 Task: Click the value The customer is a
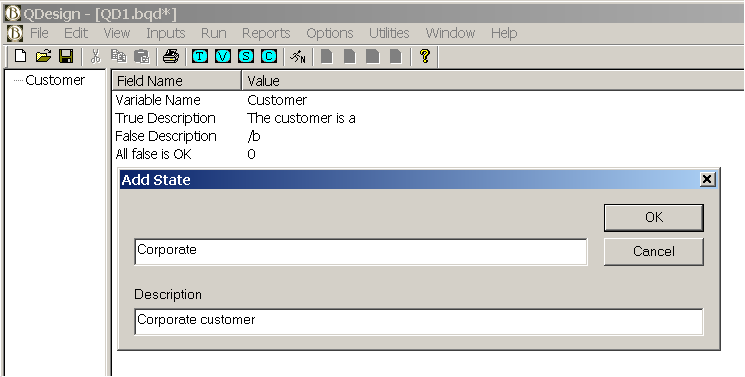301,118
